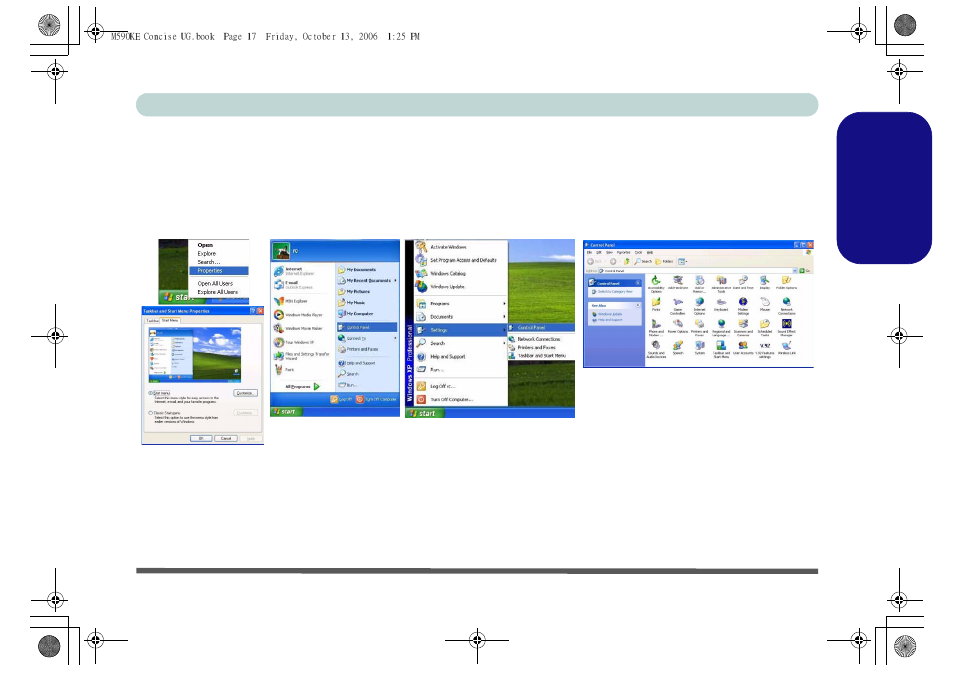954x673 pixels.
Task: Select Control Panel in Settings submenu
Action: (x=541, y=327)
